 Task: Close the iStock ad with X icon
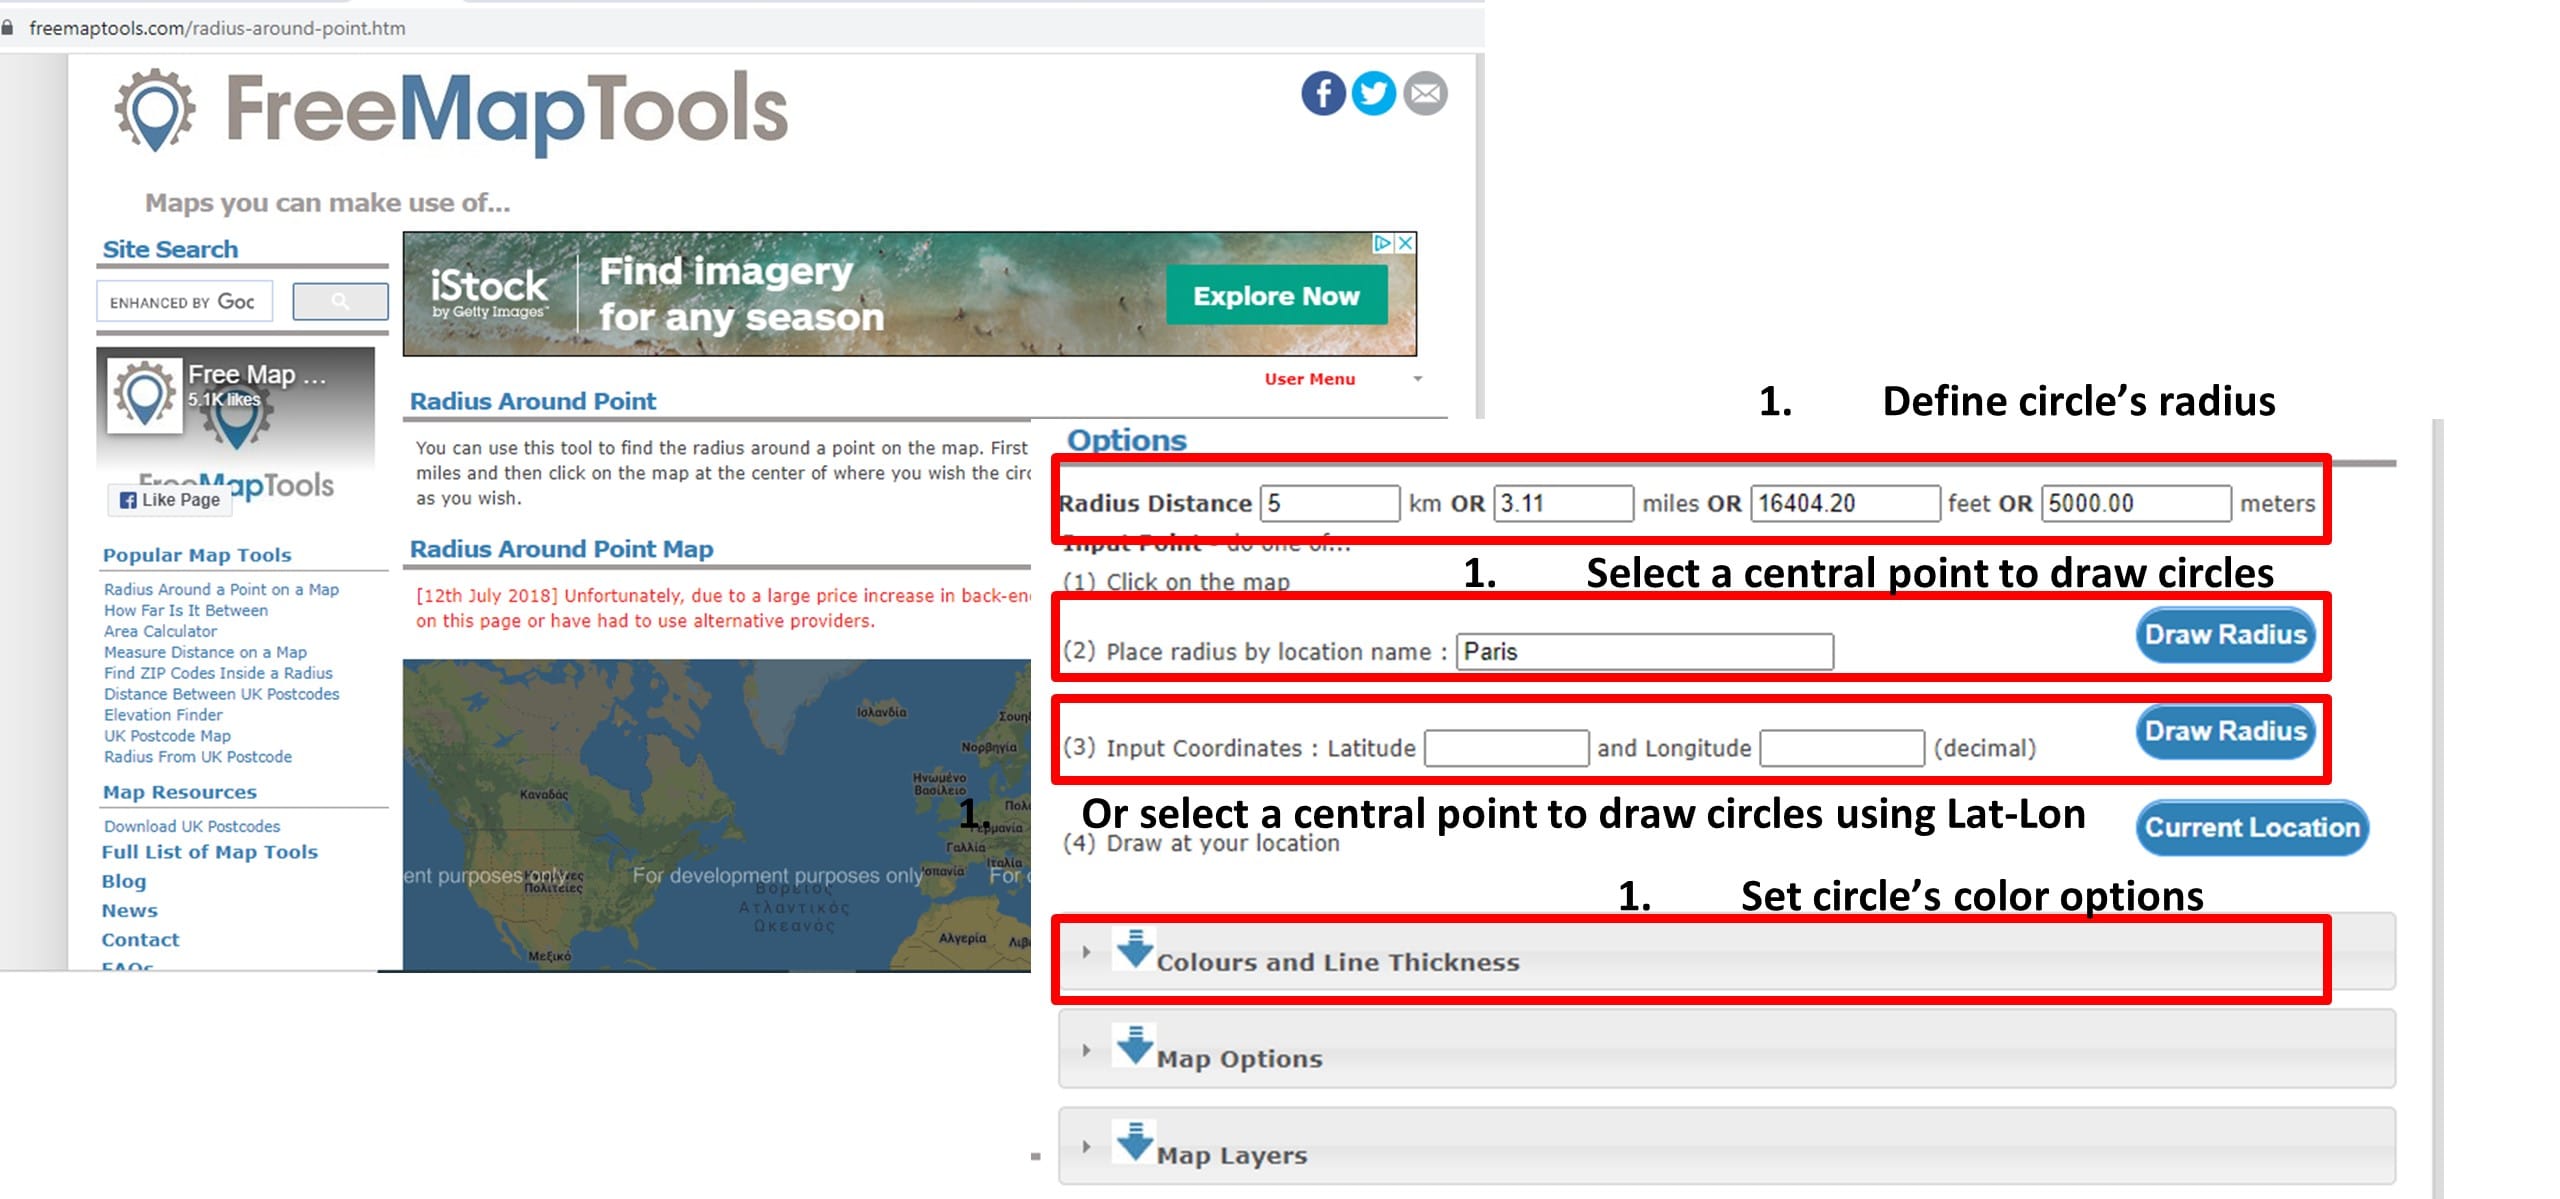click(1406, 243)
